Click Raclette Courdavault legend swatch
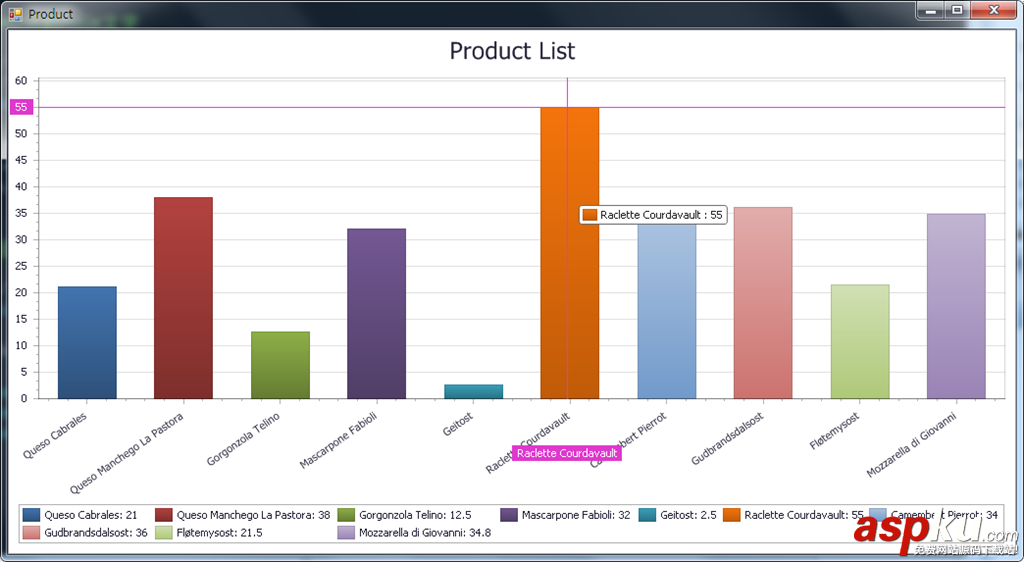 click(x=731, y=515)
